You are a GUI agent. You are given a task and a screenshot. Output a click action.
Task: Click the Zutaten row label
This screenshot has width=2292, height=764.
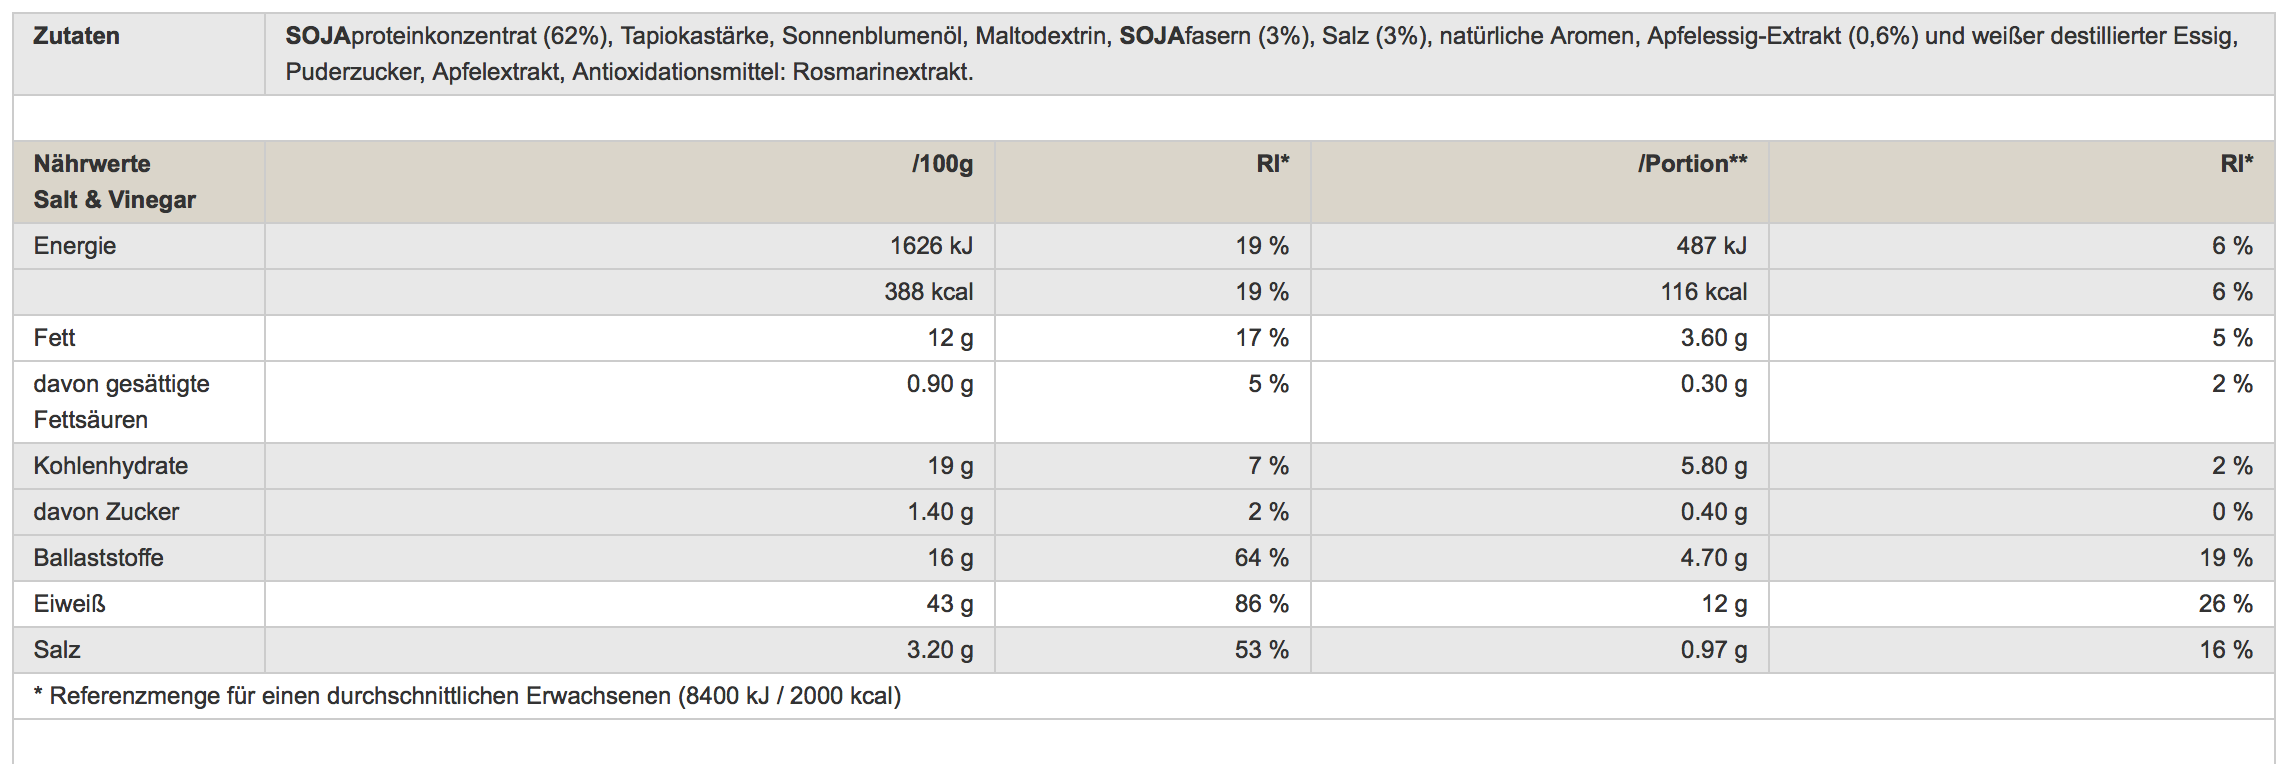76,36
